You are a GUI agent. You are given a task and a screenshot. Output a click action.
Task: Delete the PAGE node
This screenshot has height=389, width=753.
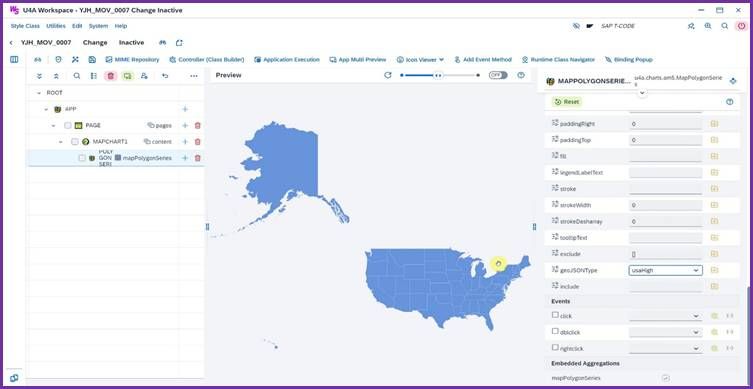pos(197,125)
